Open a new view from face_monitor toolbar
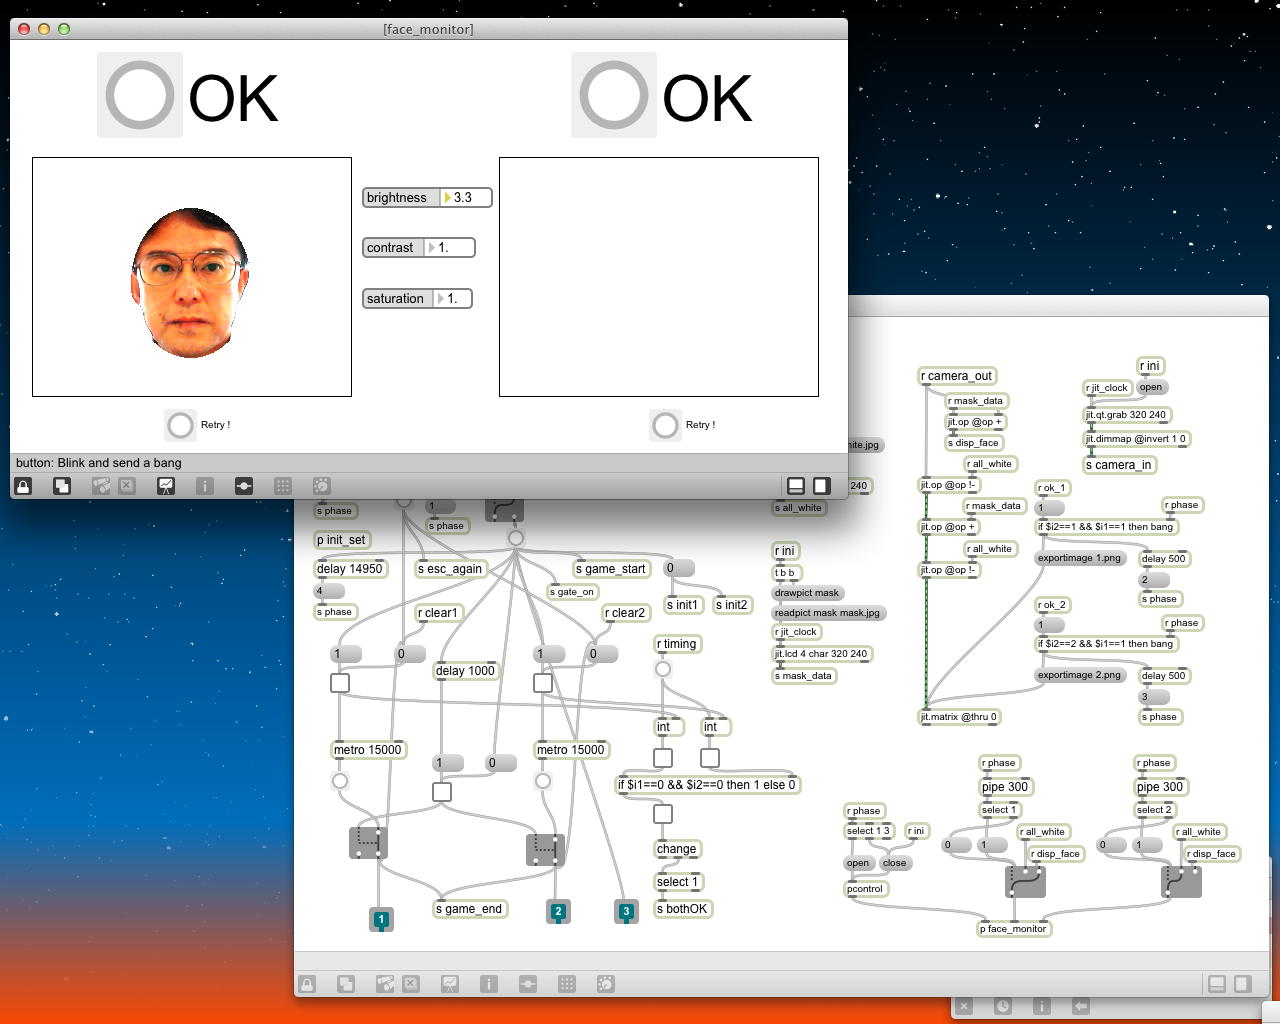1280x1024 pixels. tap(62, 486)
